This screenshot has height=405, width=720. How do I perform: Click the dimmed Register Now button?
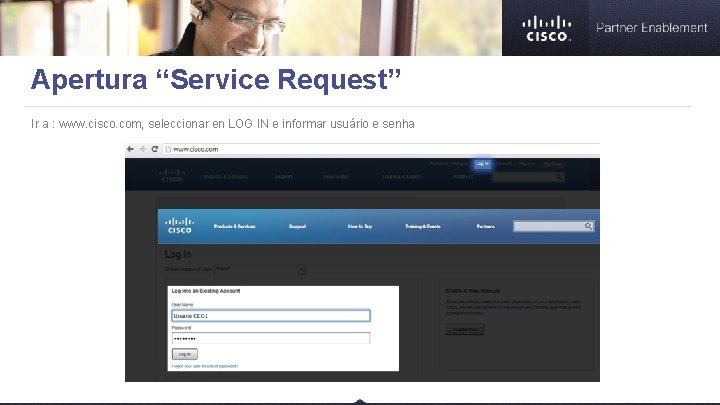[465, 329]
